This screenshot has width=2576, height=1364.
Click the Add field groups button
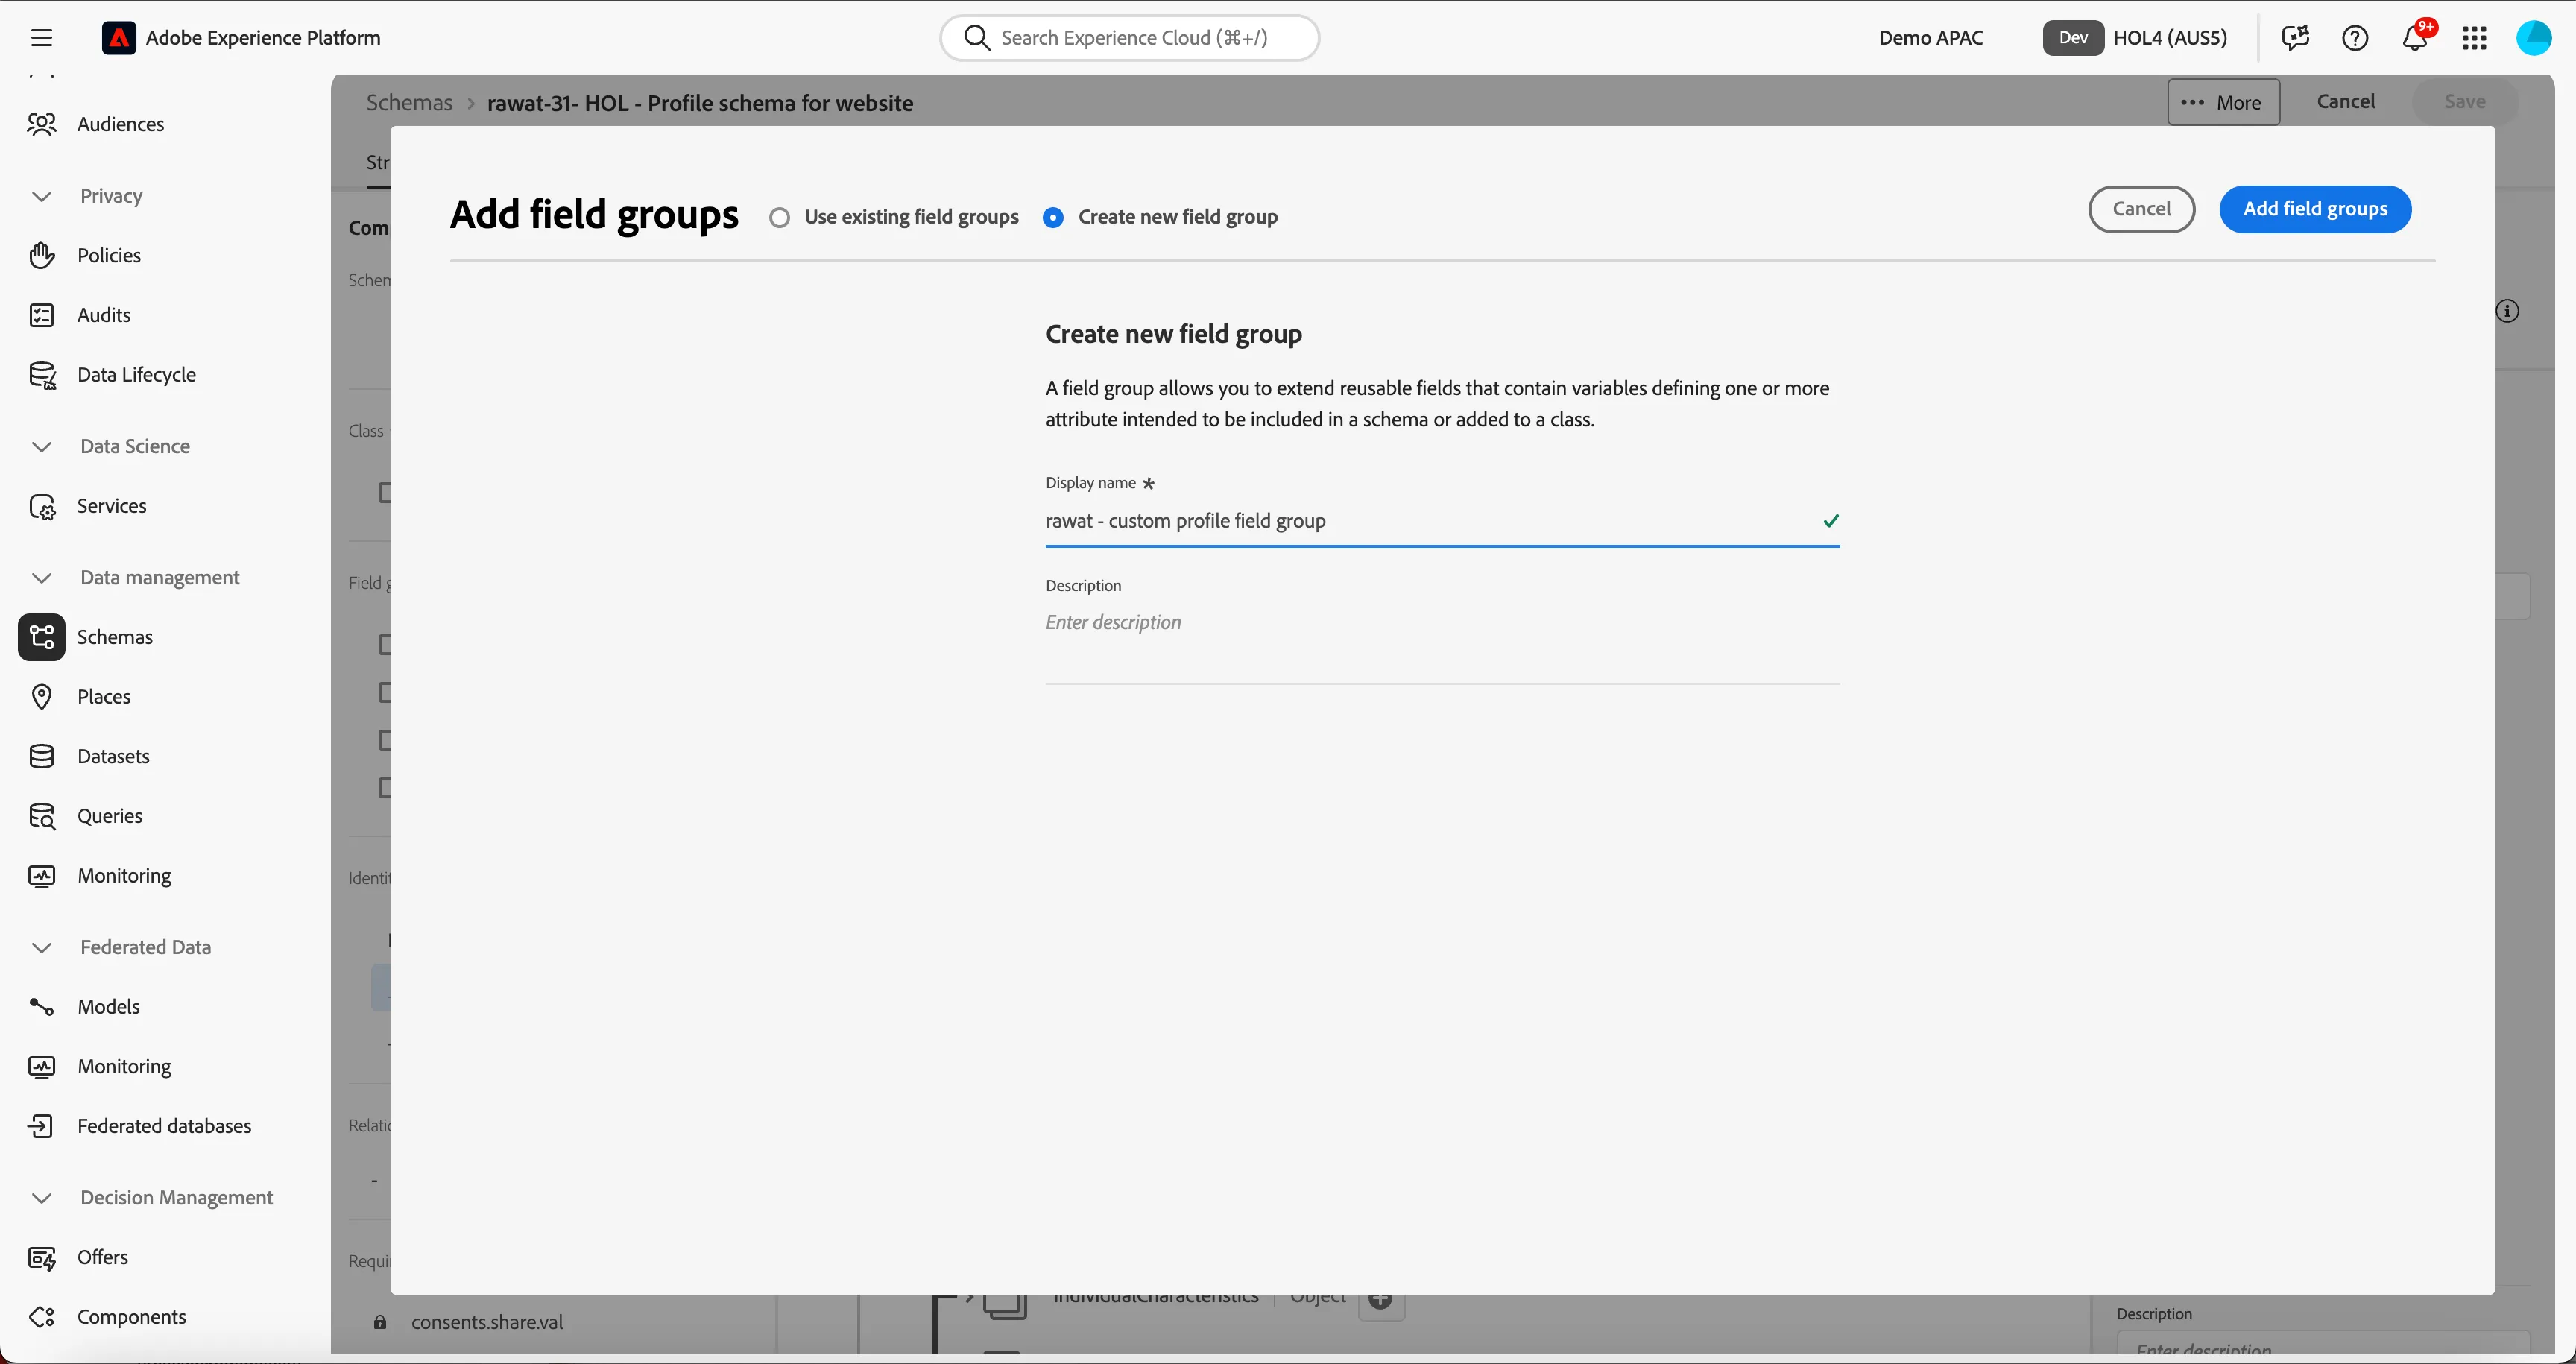[2315, 209]
